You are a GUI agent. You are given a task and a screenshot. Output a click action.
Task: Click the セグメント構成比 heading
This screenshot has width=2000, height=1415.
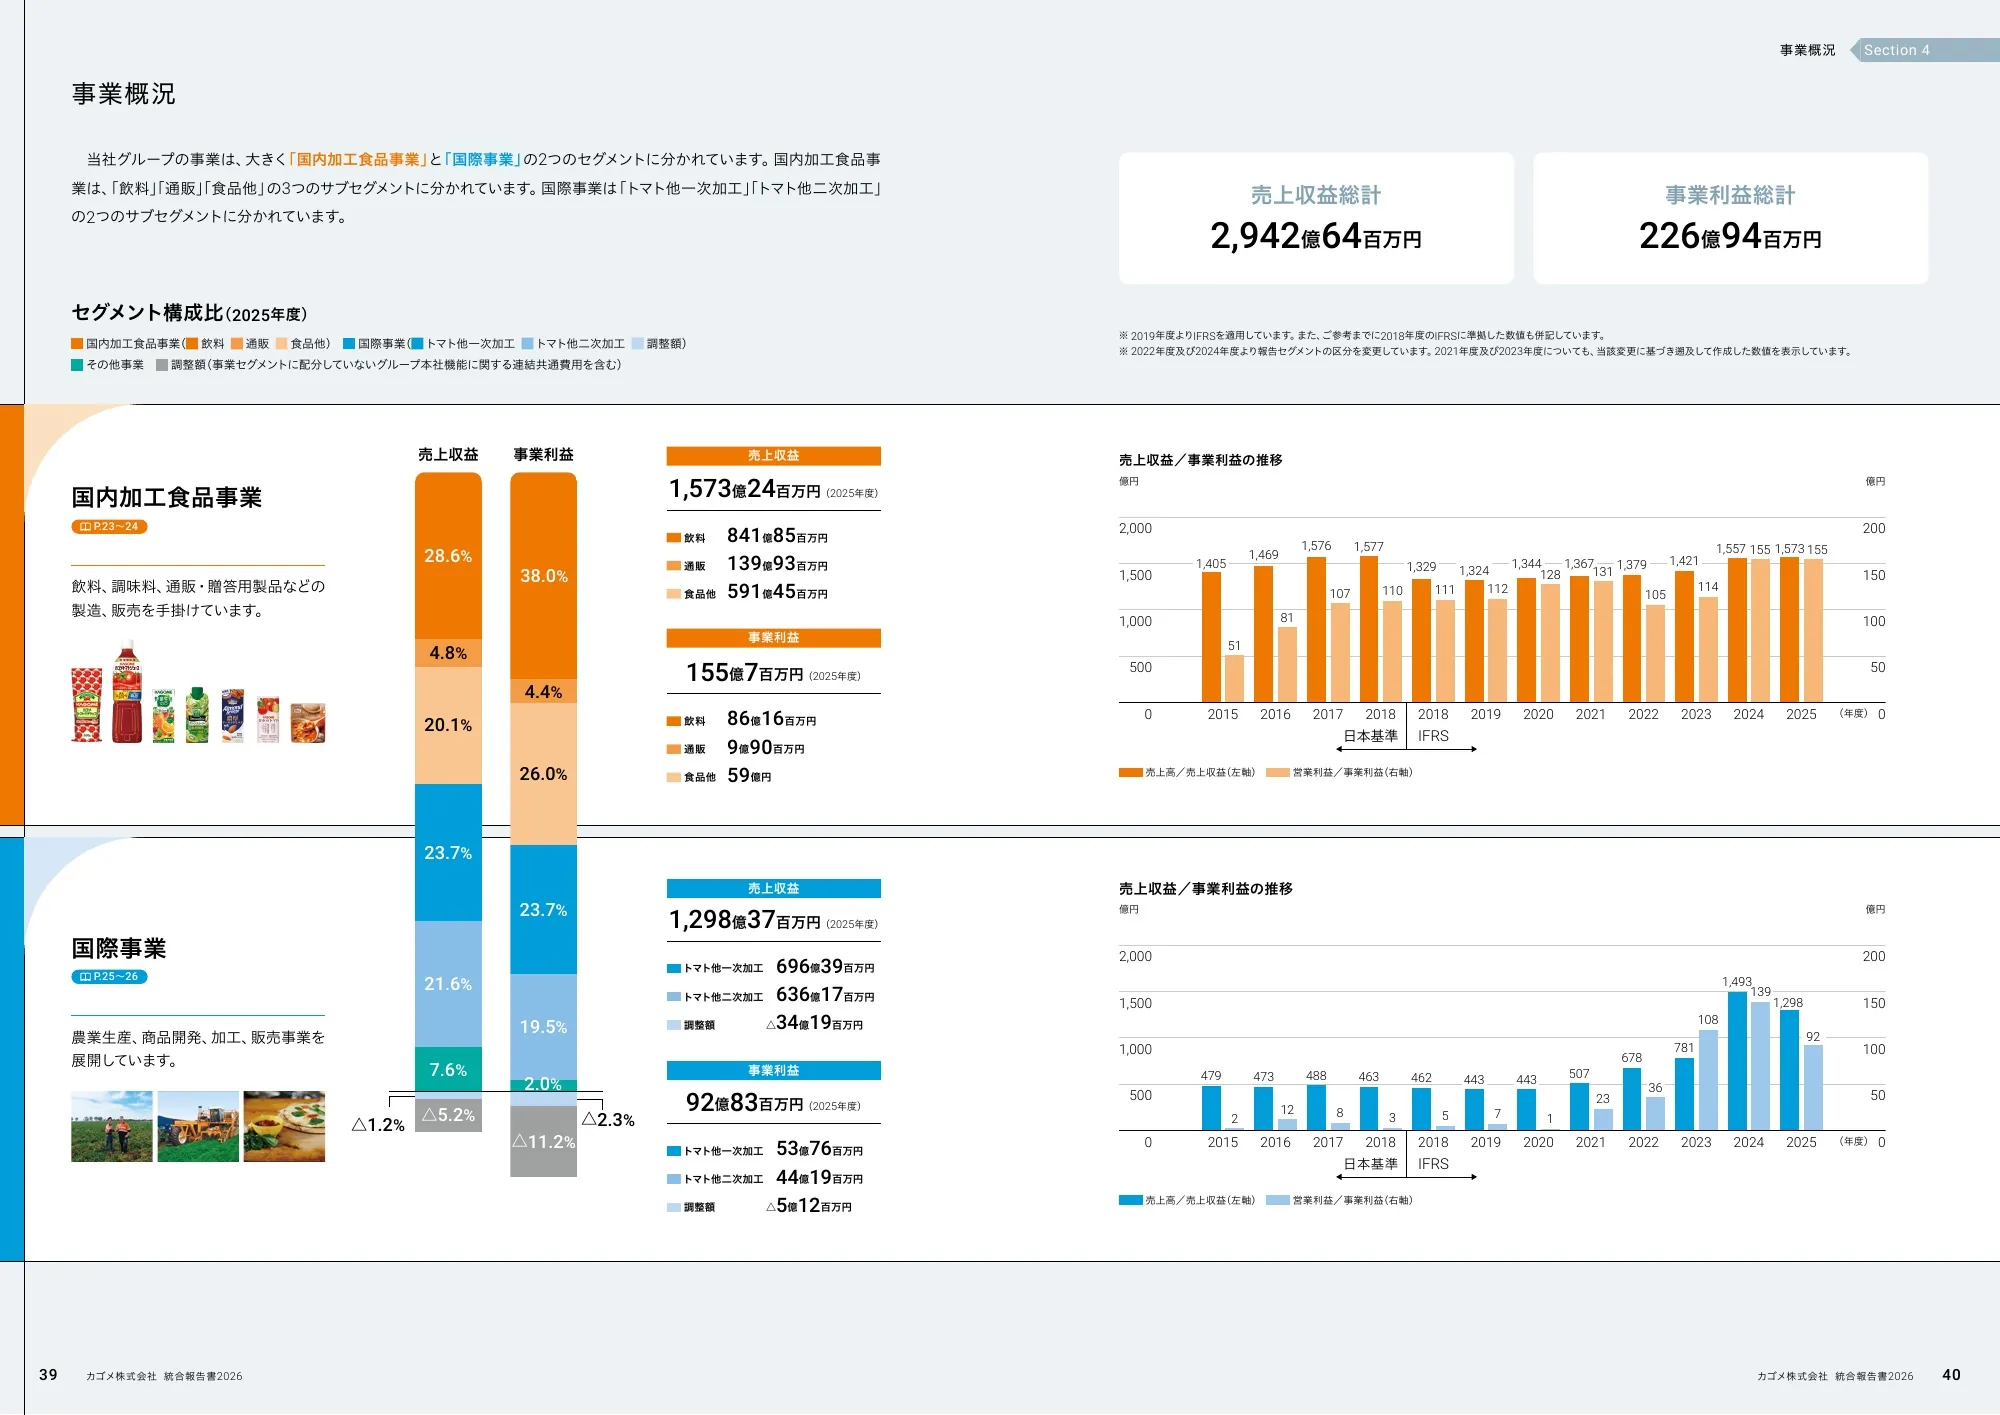point(189,313)
